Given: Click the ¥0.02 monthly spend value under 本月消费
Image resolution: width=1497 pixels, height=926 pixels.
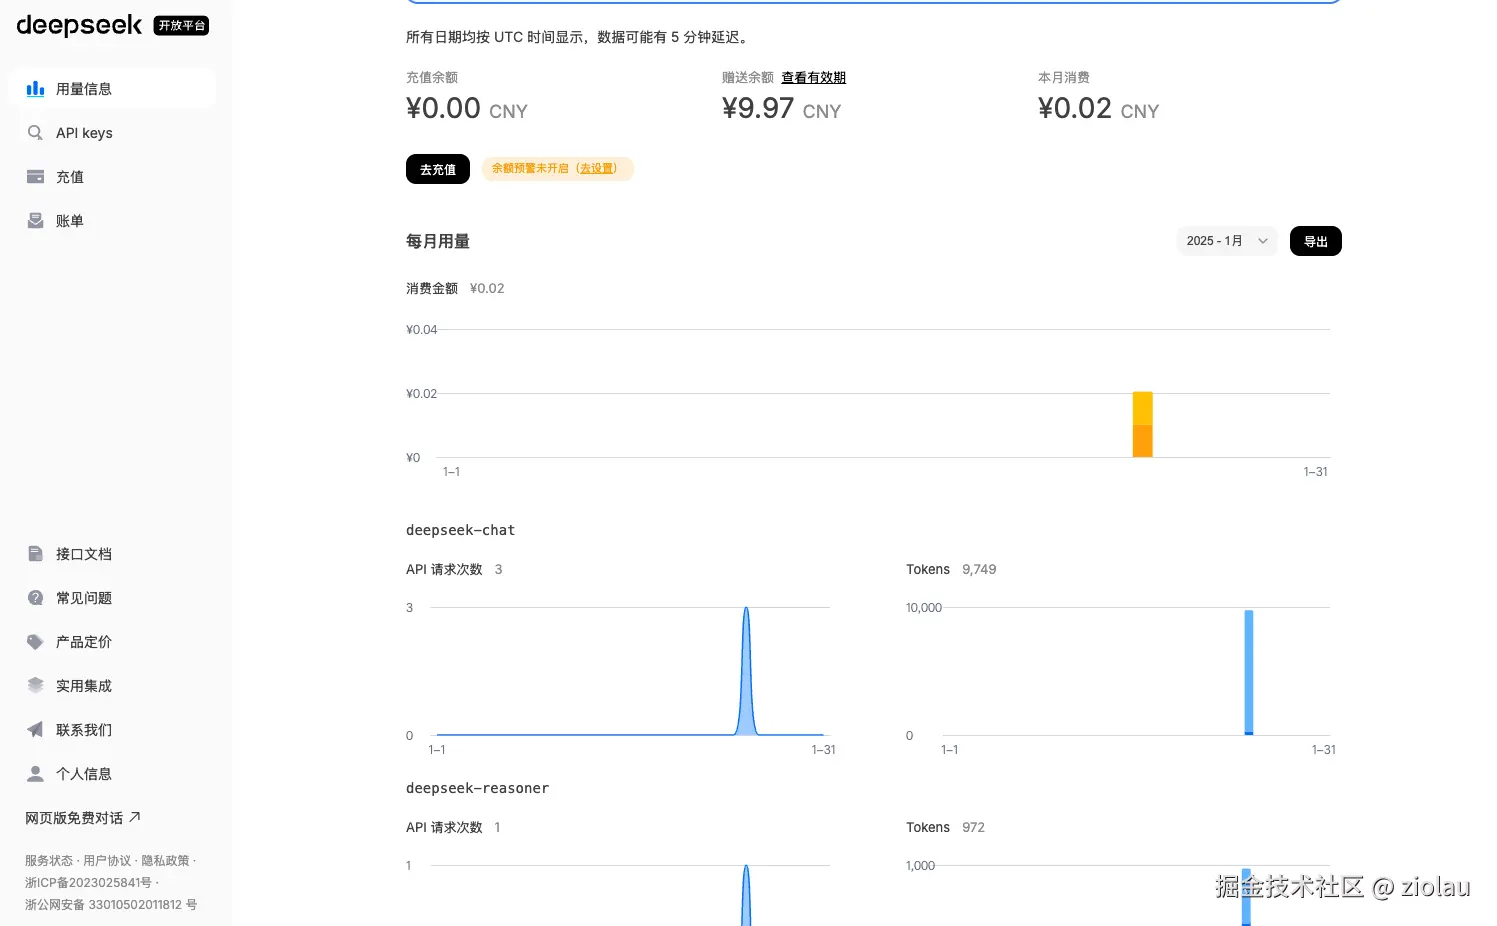Looking at the screenshot, I should (1075, 108).
